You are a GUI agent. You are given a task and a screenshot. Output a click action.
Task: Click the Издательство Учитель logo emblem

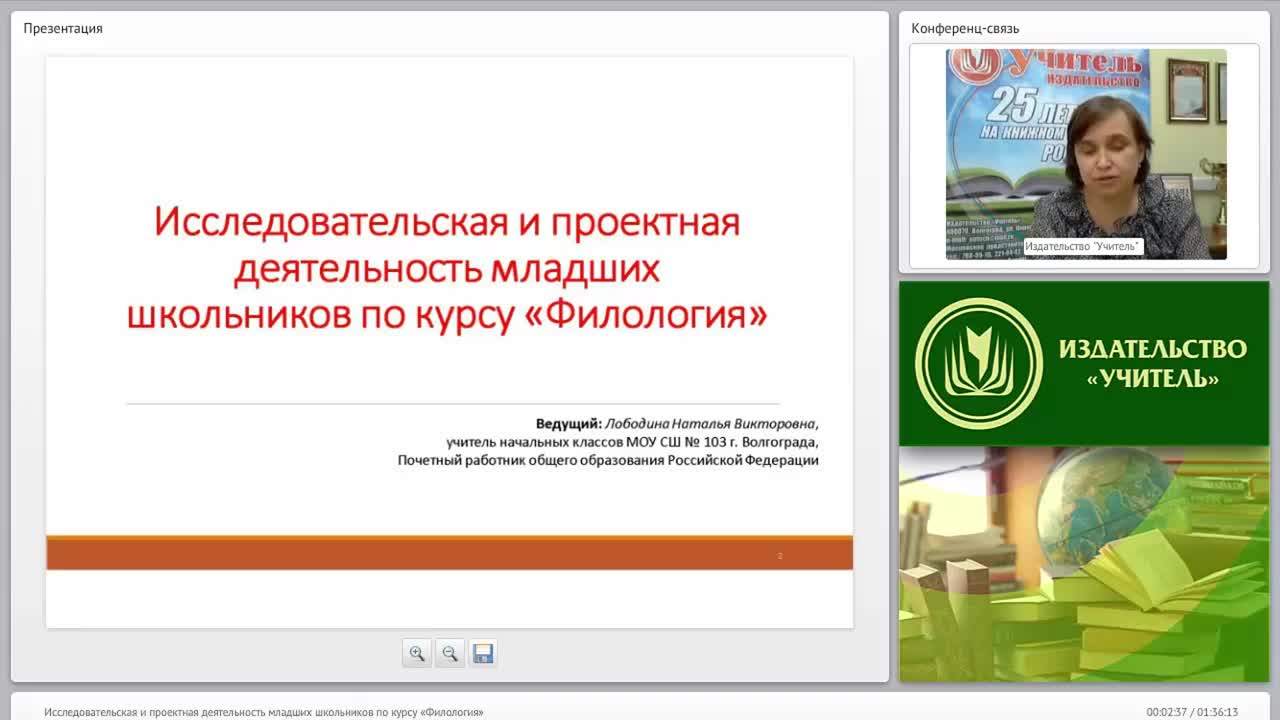pyautogui.click(x=979, y=363)
